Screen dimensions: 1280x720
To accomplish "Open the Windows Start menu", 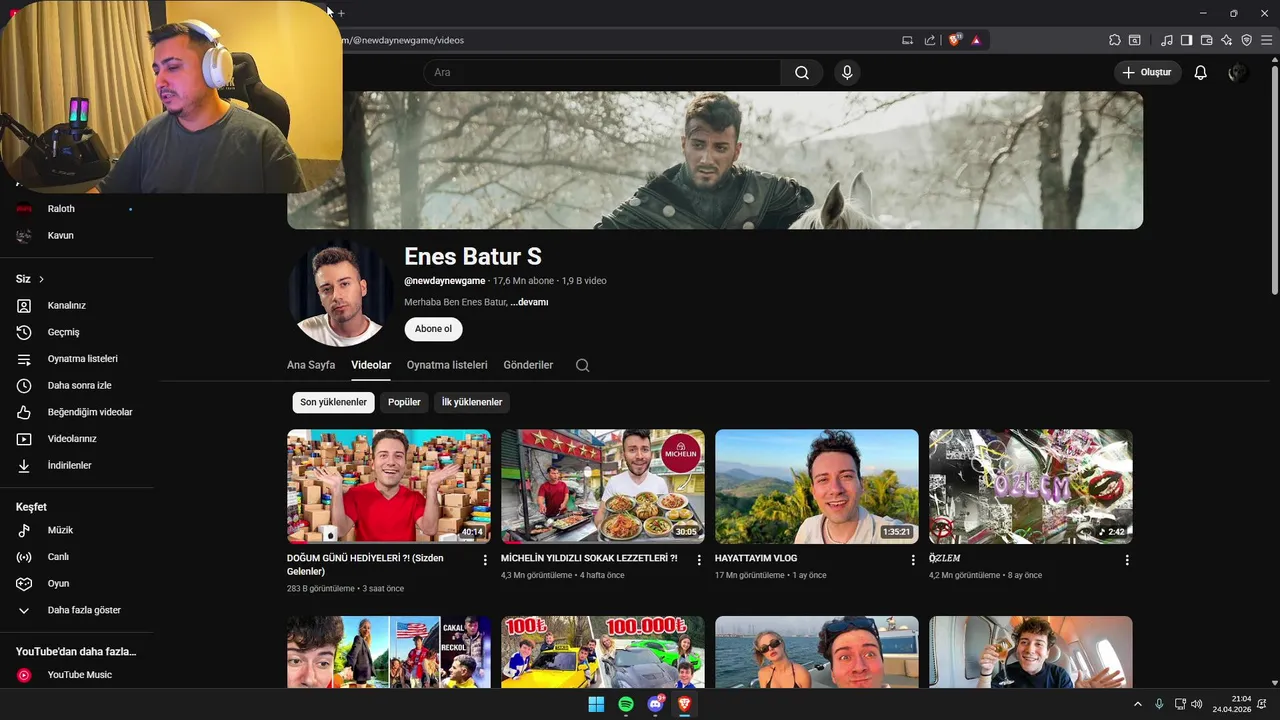I will click(596, 704).
